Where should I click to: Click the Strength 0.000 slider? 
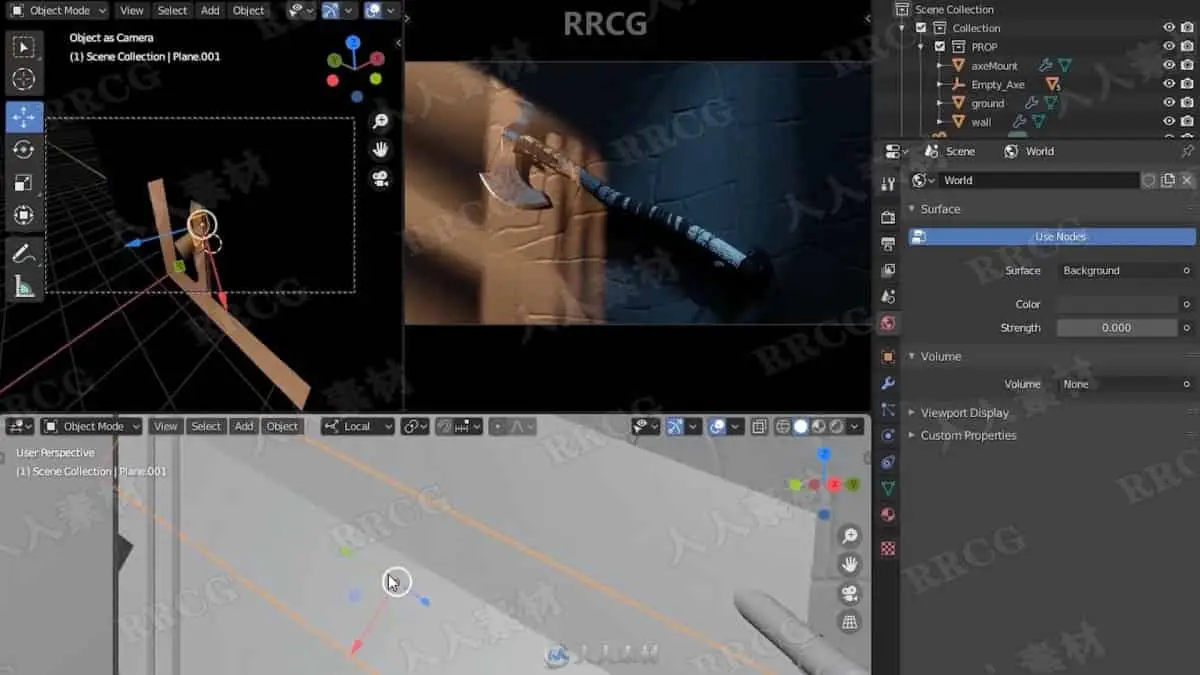[1118, 327]
